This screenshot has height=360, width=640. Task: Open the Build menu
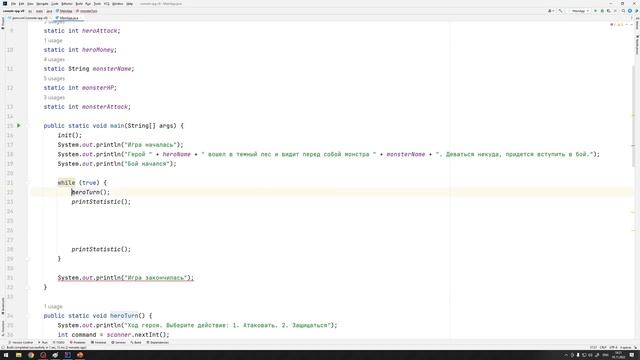coord(79,4)
